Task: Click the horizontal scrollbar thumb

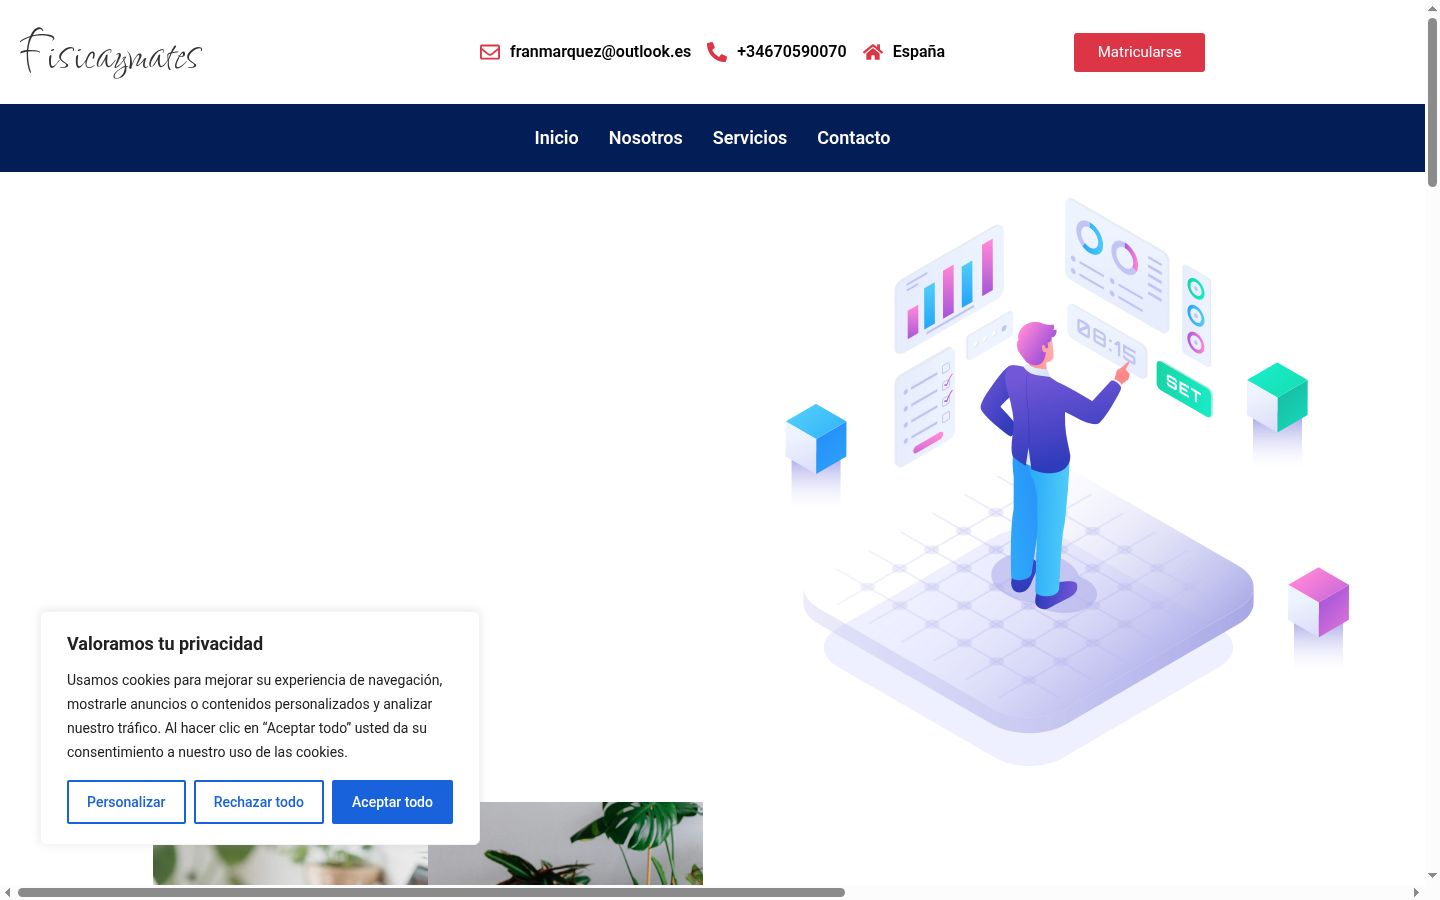Action: coord(431,892)
